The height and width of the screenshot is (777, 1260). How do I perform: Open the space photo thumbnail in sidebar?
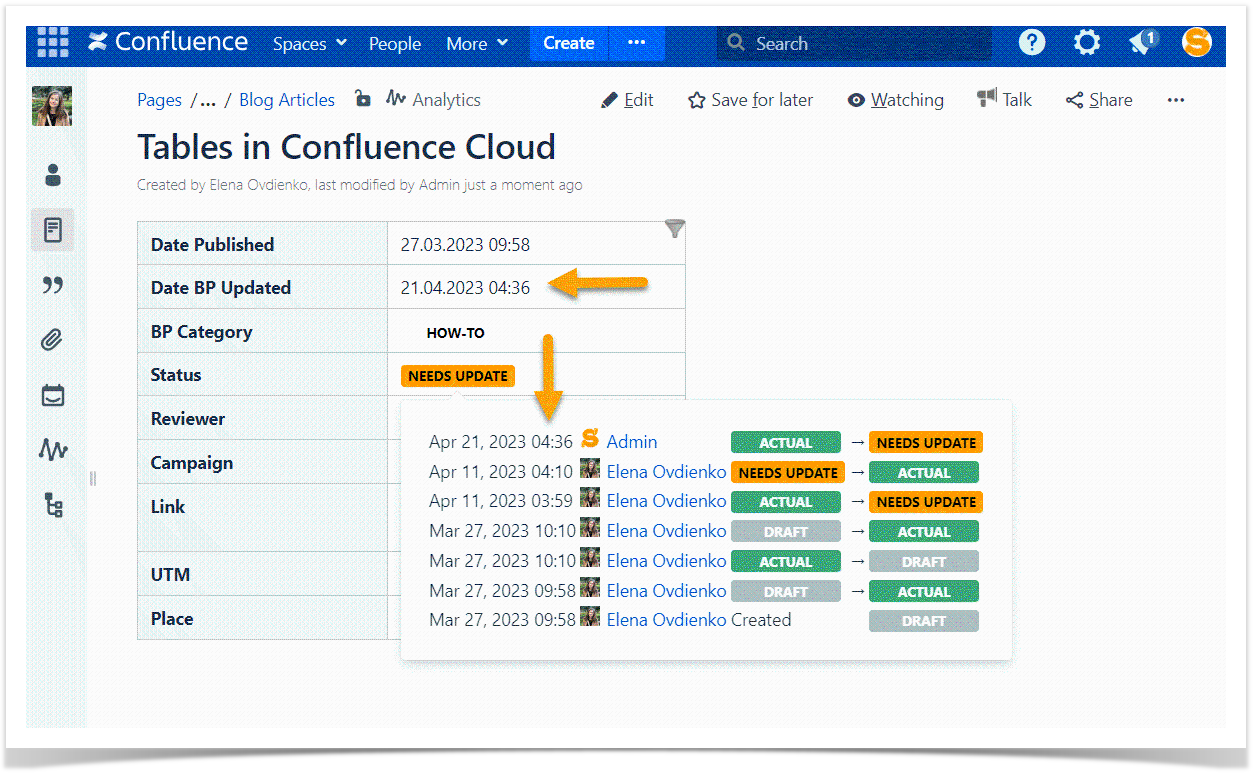[52, 105]
